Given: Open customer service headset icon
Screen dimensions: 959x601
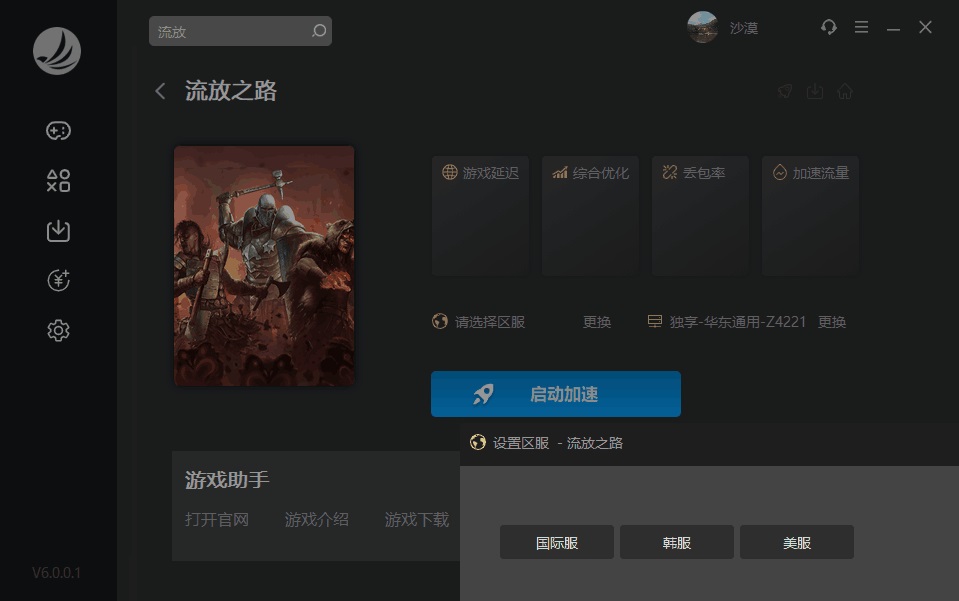Looking at the screenshot, I should click(829, 27).
